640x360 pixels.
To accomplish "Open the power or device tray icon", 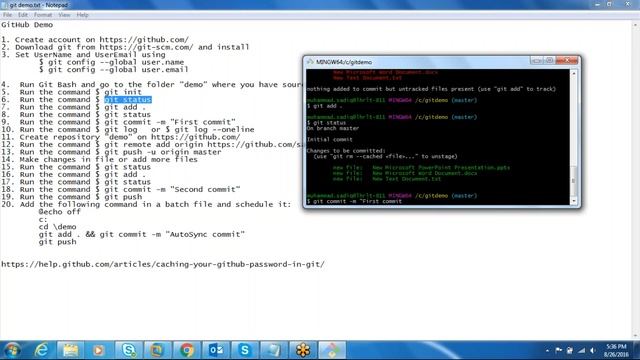I will 570,350.
